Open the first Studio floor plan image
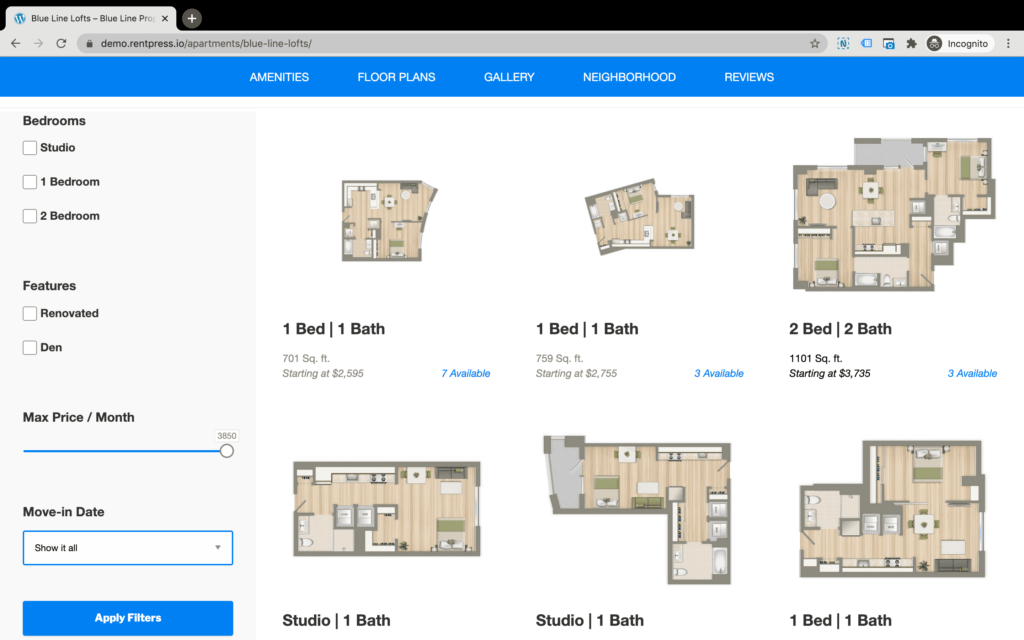 click(387, 509)
